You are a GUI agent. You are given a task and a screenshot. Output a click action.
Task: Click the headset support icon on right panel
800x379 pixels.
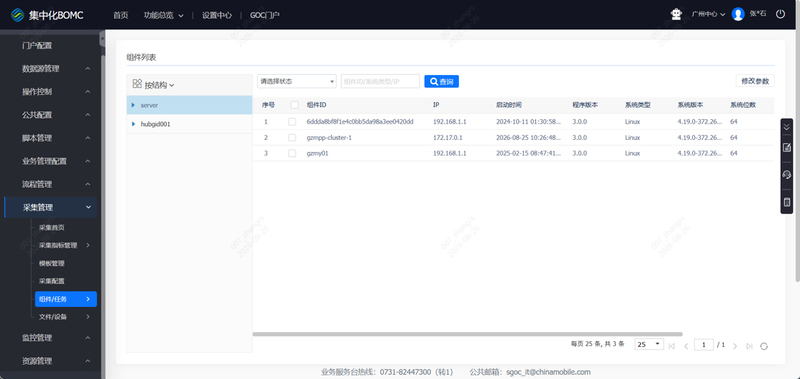coord(787,175)
